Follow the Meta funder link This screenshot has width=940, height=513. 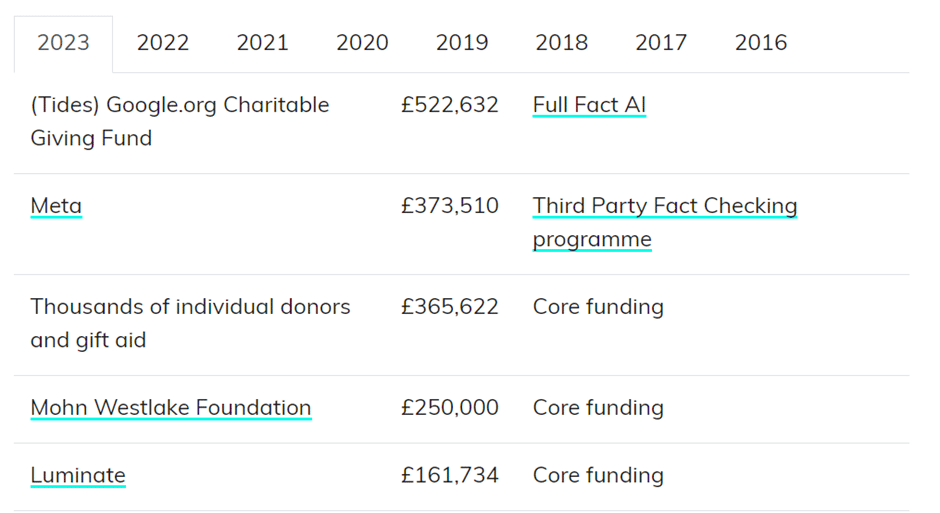56,206
